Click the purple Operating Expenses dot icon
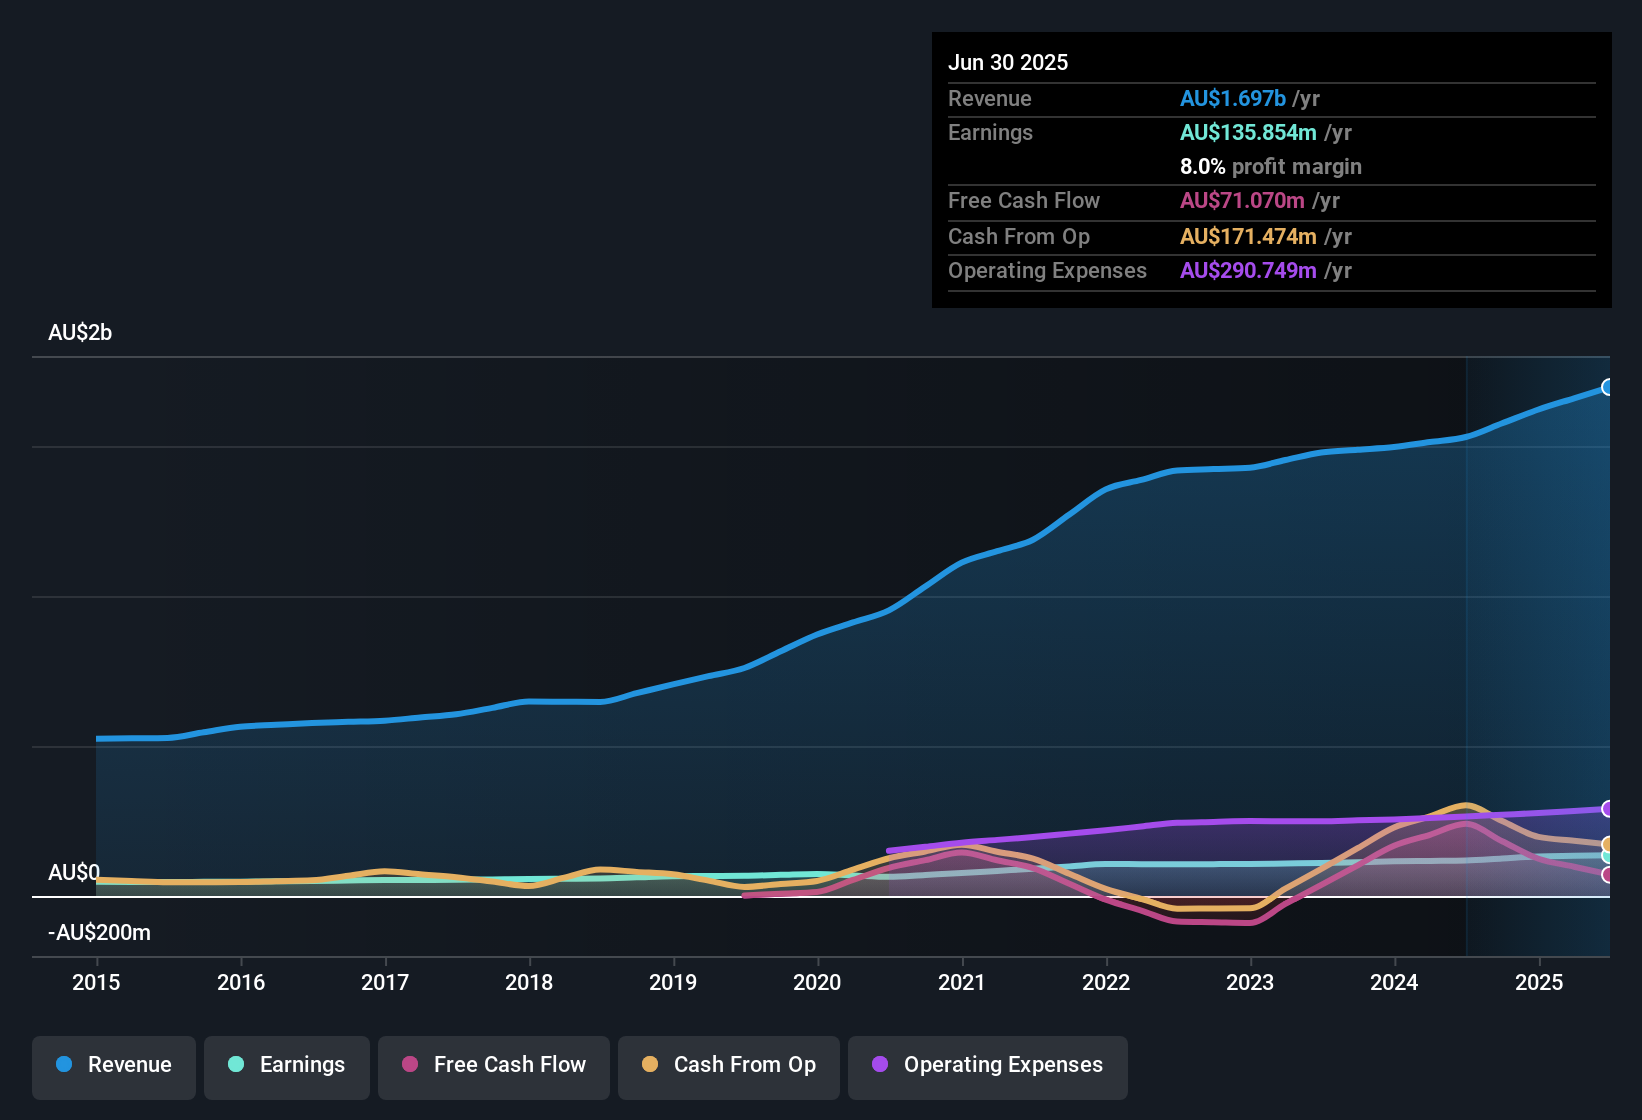The width and height of the screenshot is (1642, 1120). (881, 1065)
